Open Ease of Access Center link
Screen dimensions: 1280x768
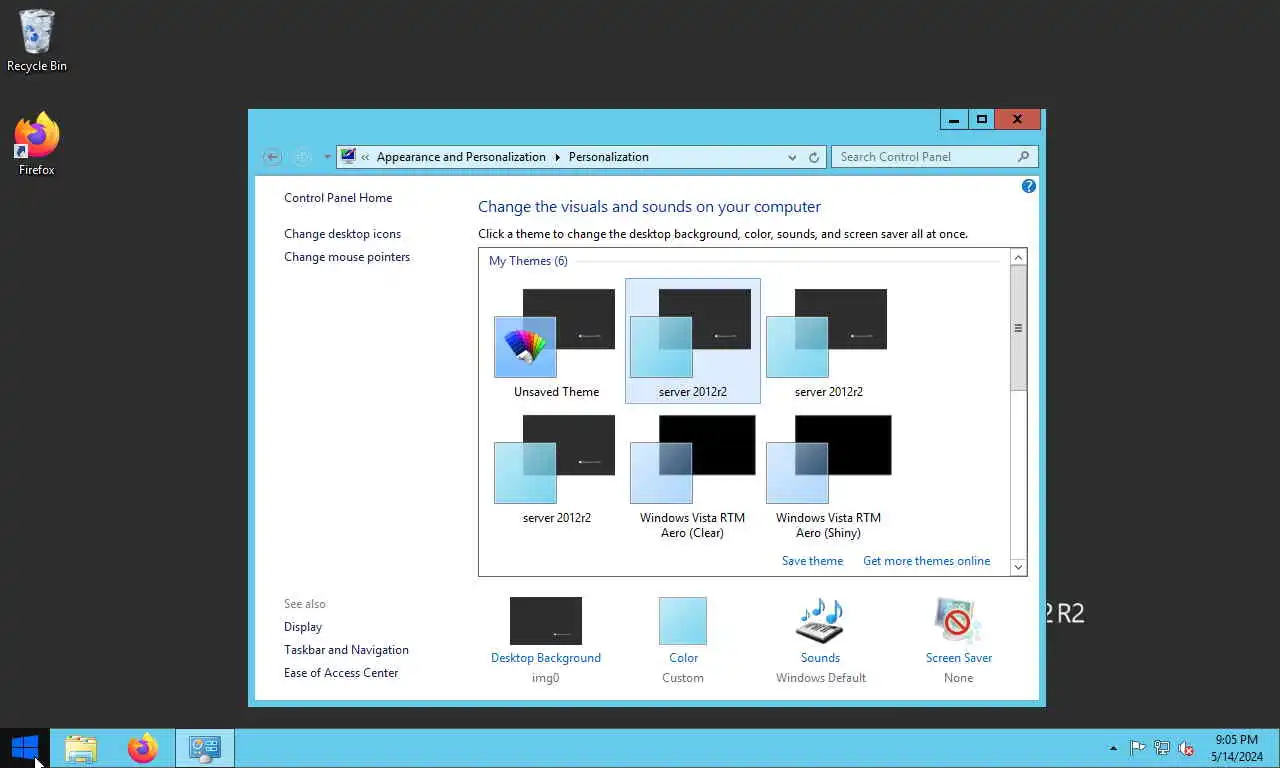pos(341,673)
